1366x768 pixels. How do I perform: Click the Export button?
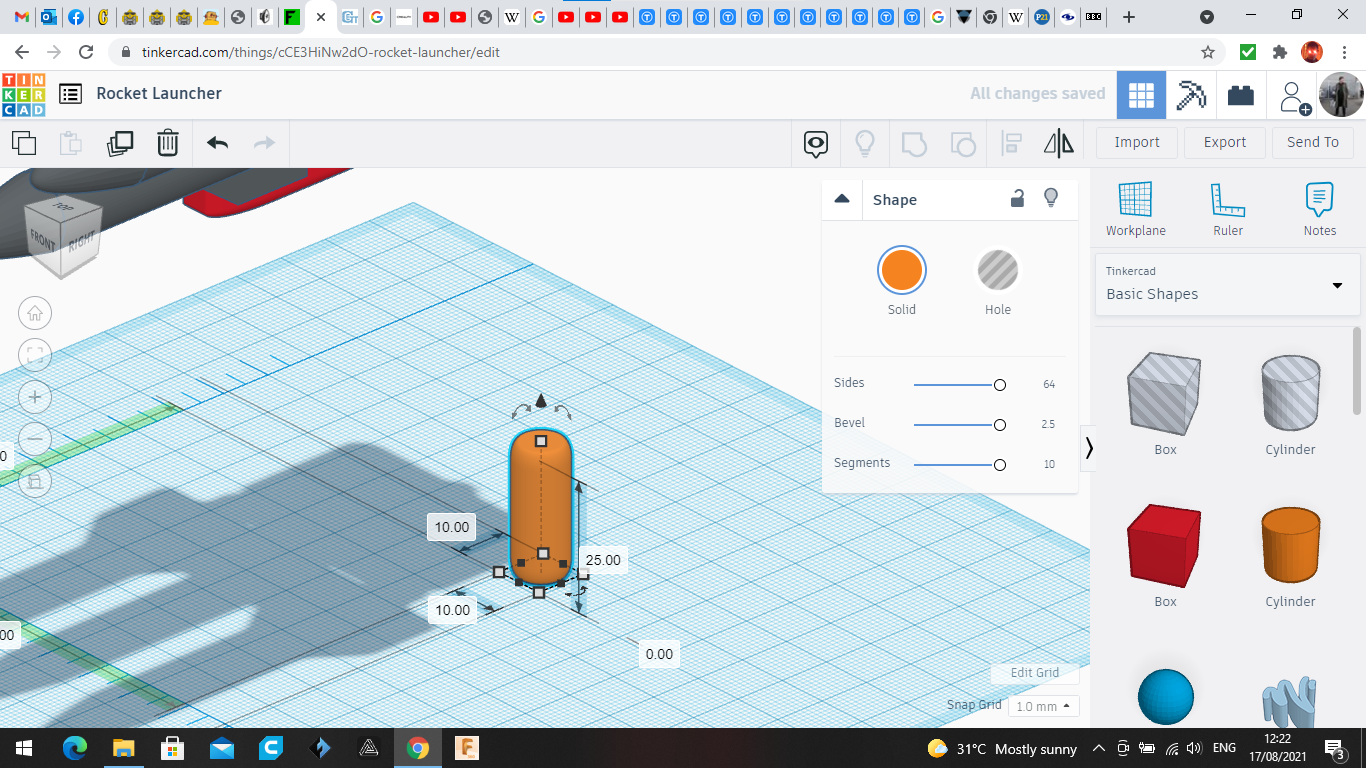(x=1224, y=142)
